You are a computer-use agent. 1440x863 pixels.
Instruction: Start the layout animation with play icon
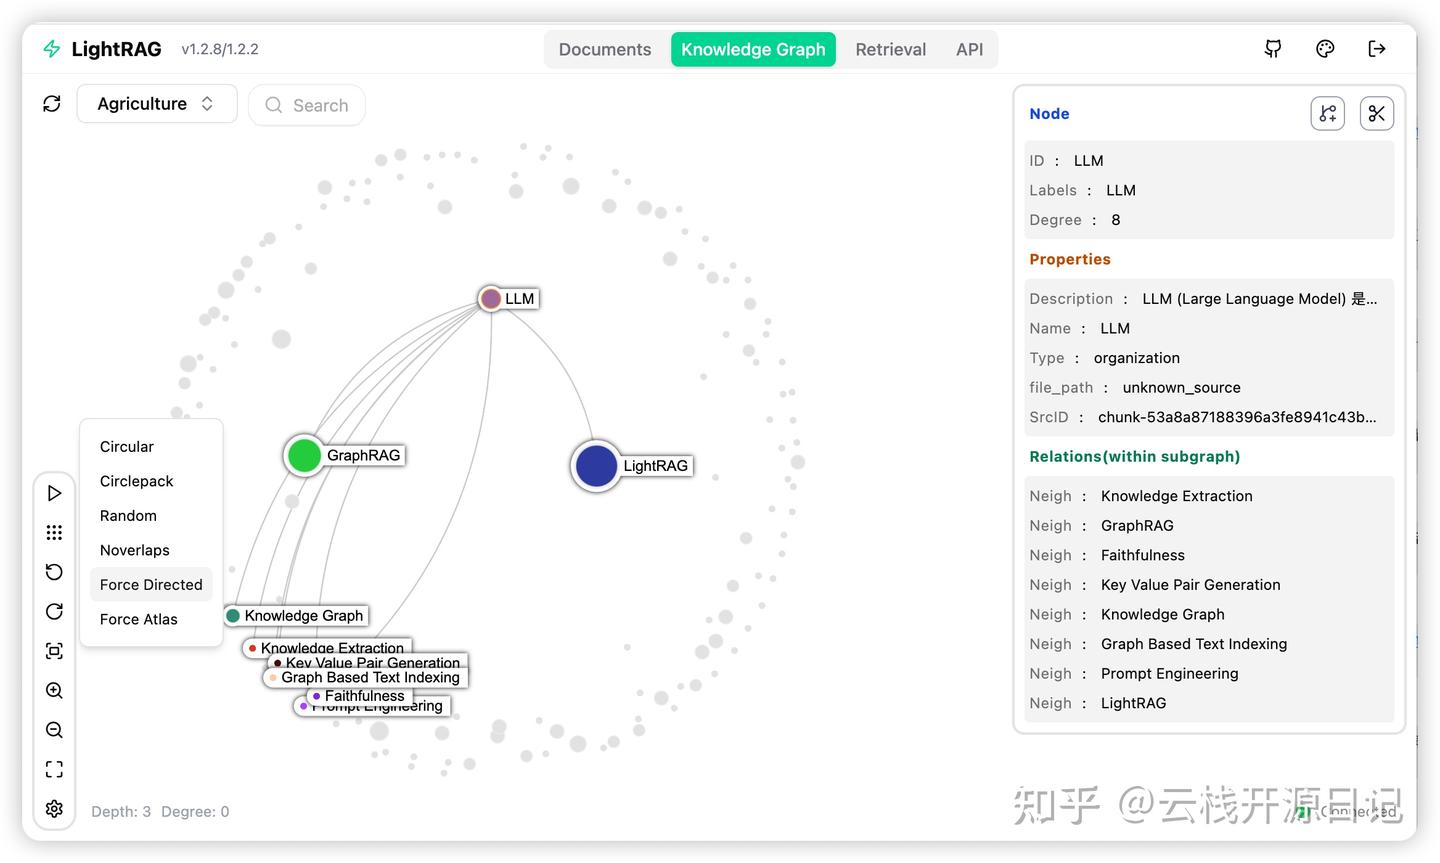click(54, 492)
